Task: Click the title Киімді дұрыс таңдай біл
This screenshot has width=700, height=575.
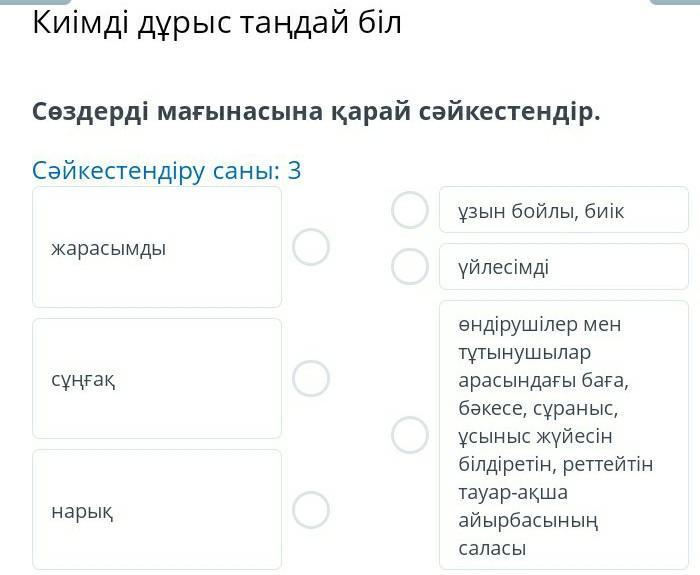Action: click(x=217, y=22)
